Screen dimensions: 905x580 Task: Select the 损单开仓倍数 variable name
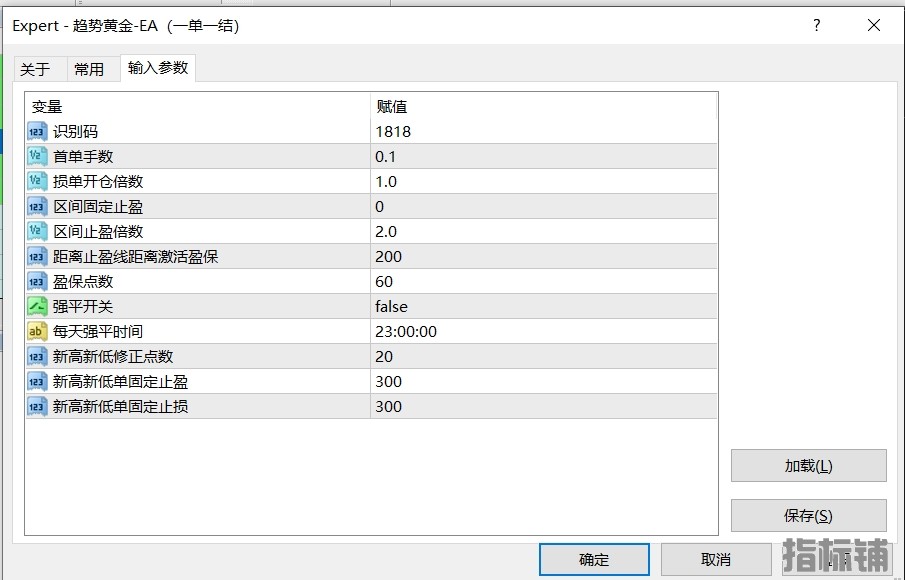98,181
